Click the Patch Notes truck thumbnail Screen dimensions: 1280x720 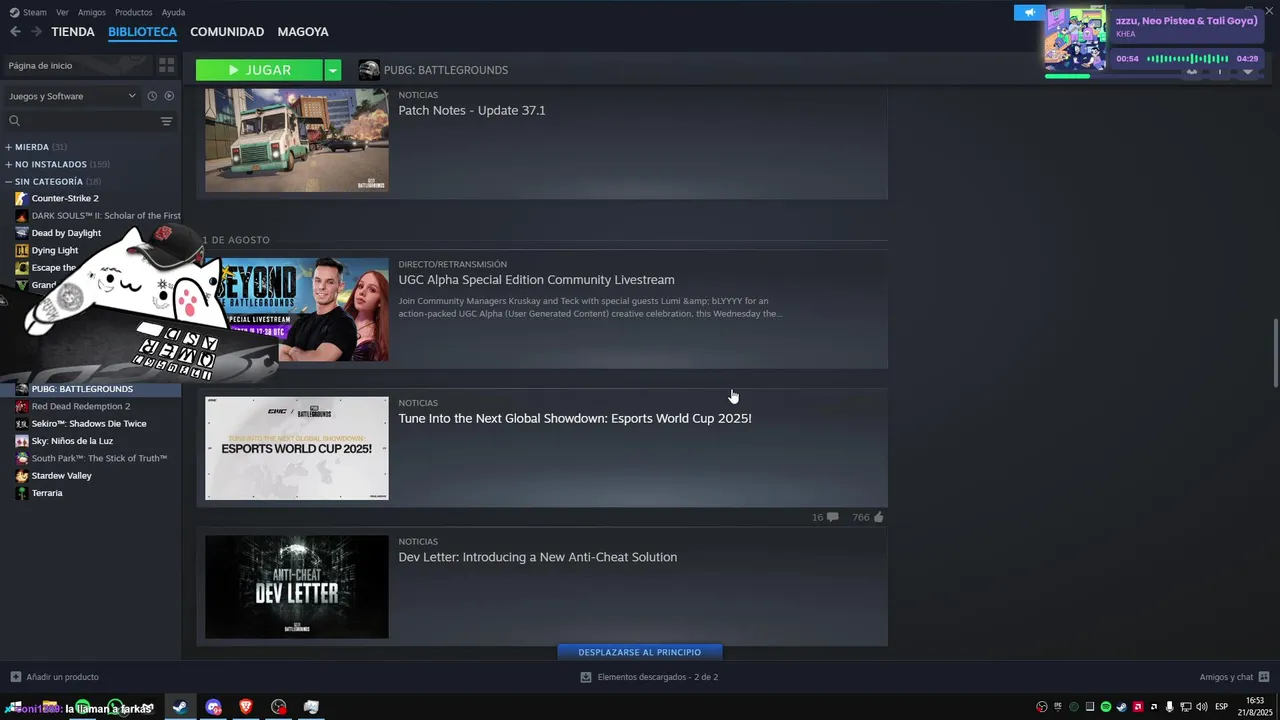click(297, 140)
